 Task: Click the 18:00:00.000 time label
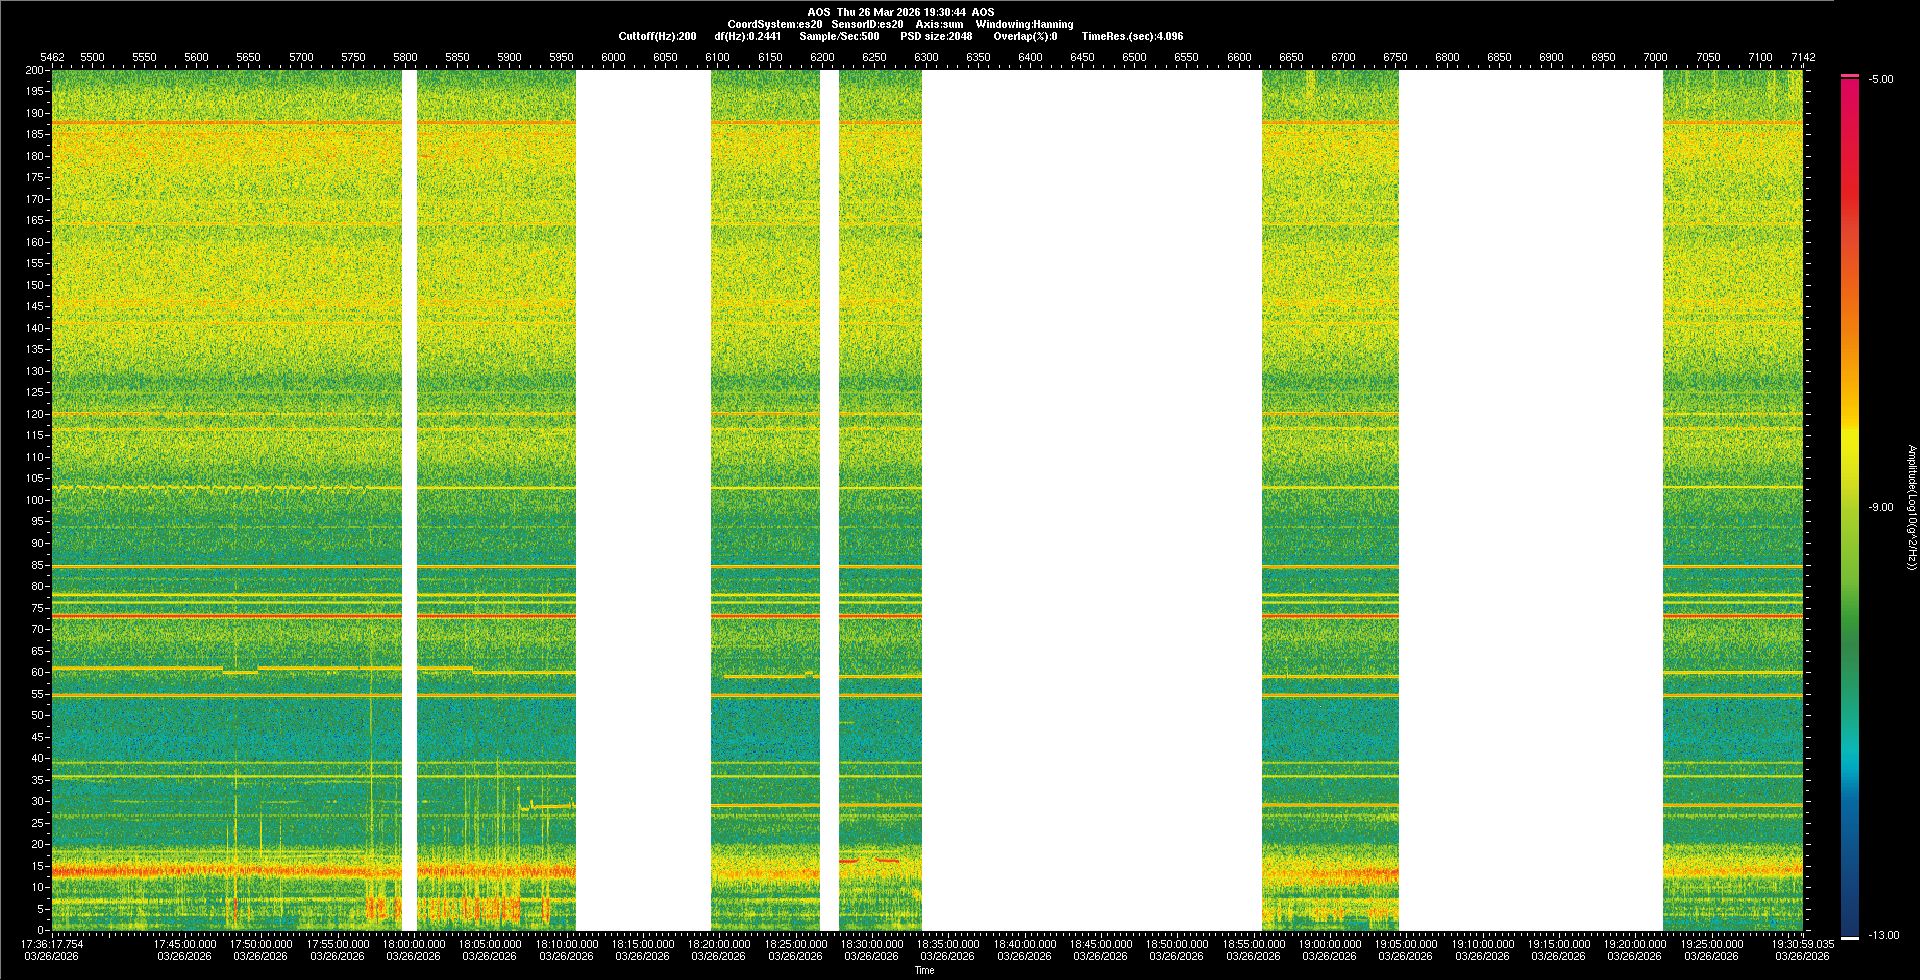coord(414,944)
